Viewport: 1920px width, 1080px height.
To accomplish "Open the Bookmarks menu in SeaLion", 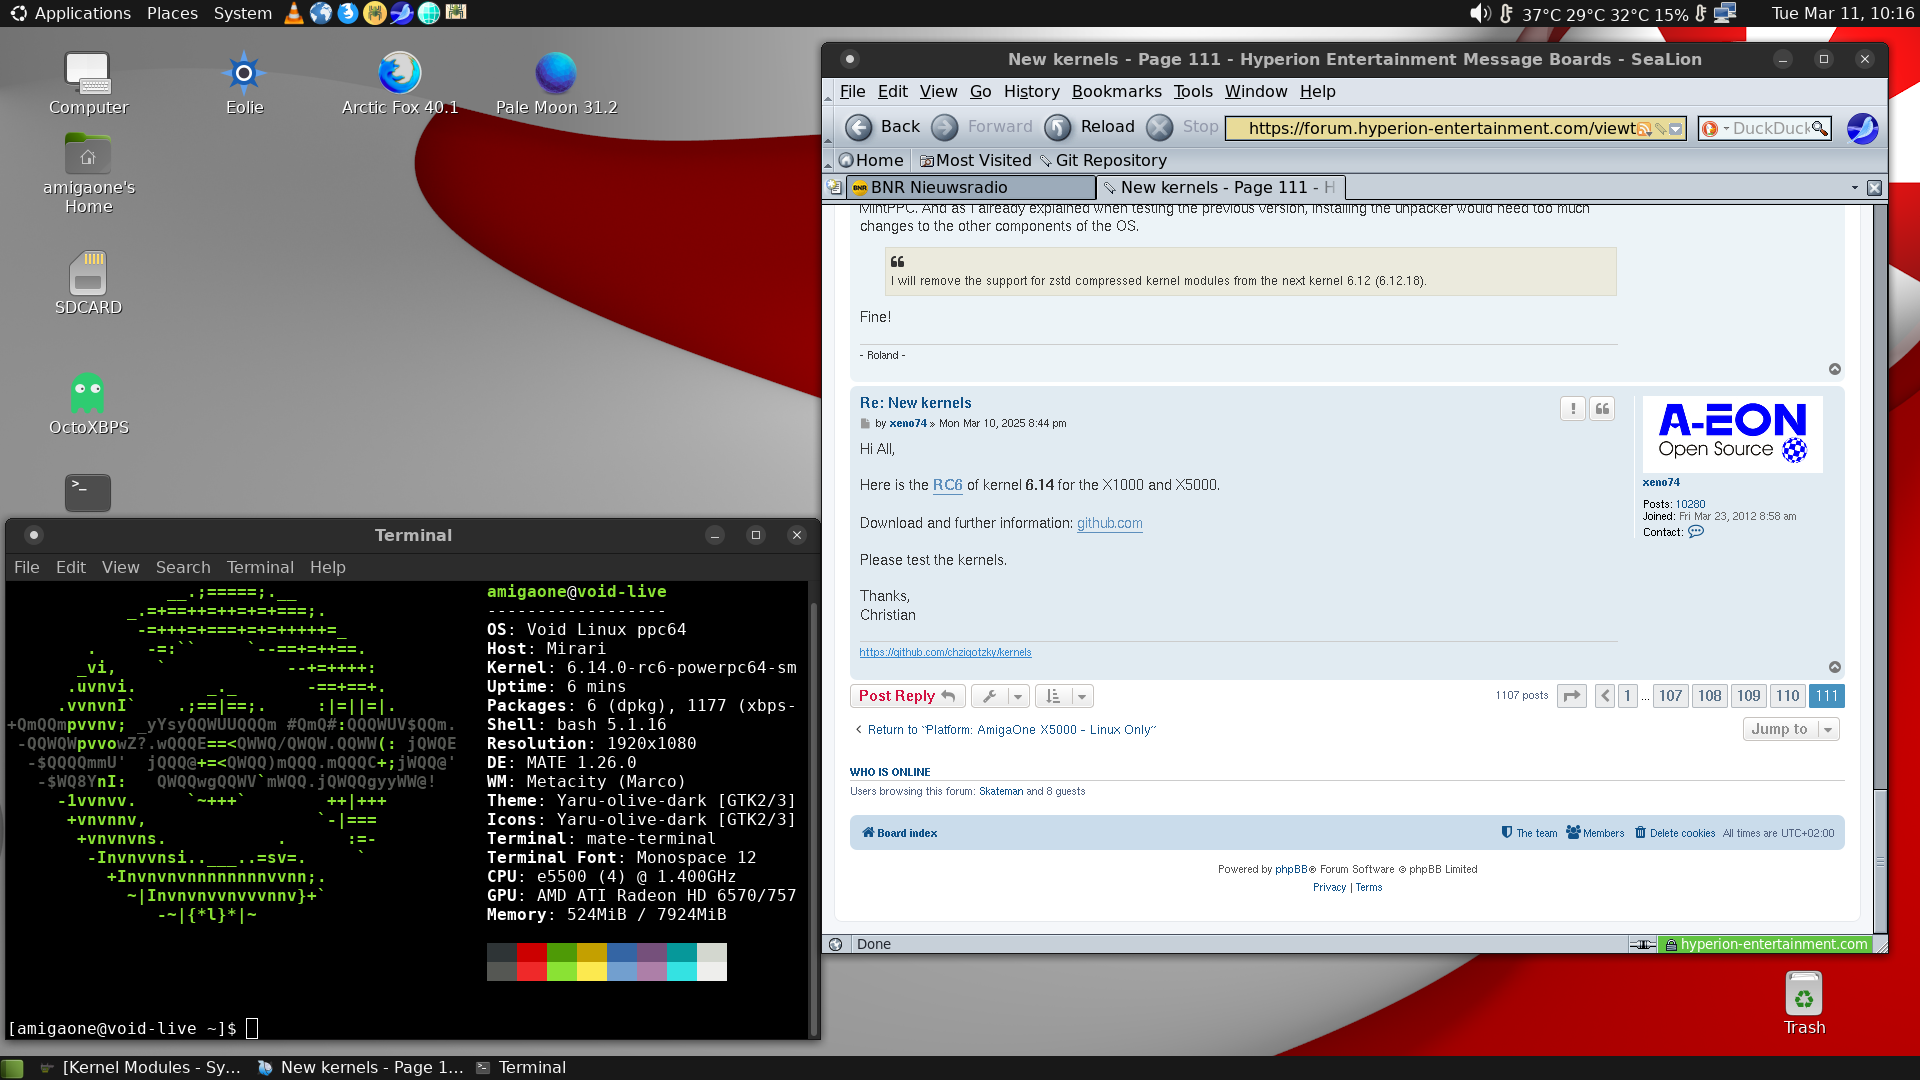I will tap(1116, 91).
